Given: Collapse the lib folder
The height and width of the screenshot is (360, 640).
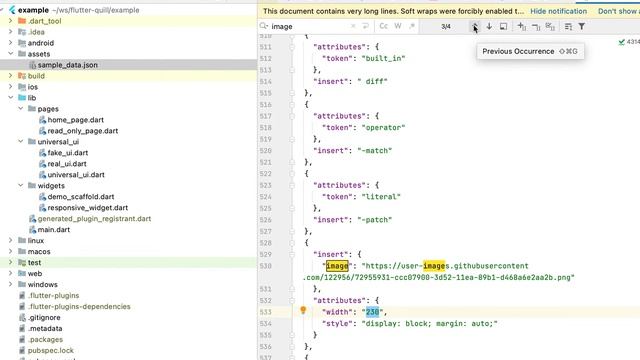Looking at the screenshot, I should [x=11, y=98].
